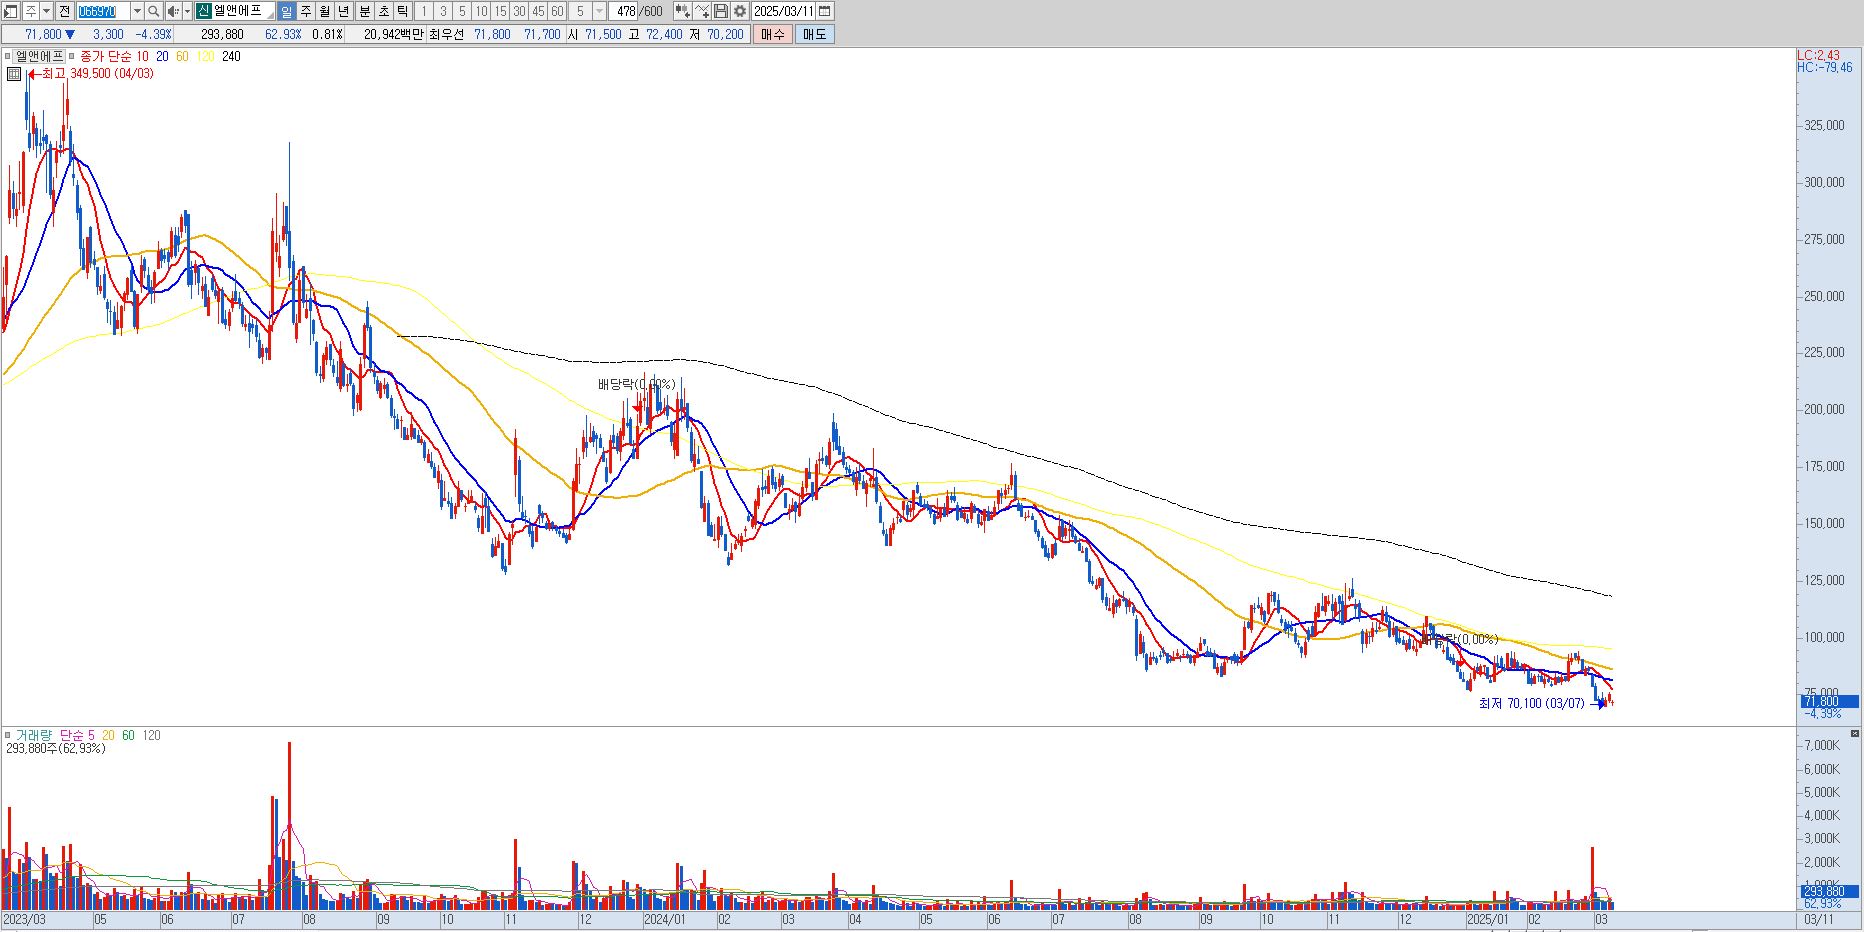The image size is (1864, 932).
Task: Click the candlestick chart type icon
Action: pyautogui.click(x=683, y=11)
